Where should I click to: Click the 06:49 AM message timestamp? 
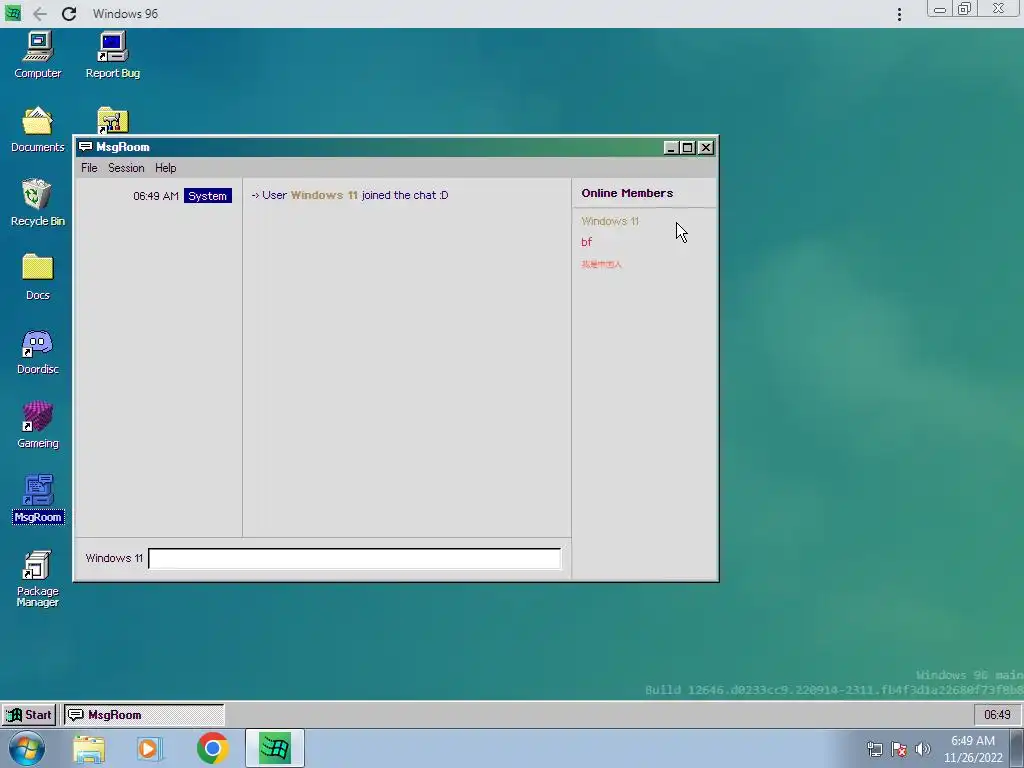155,196
